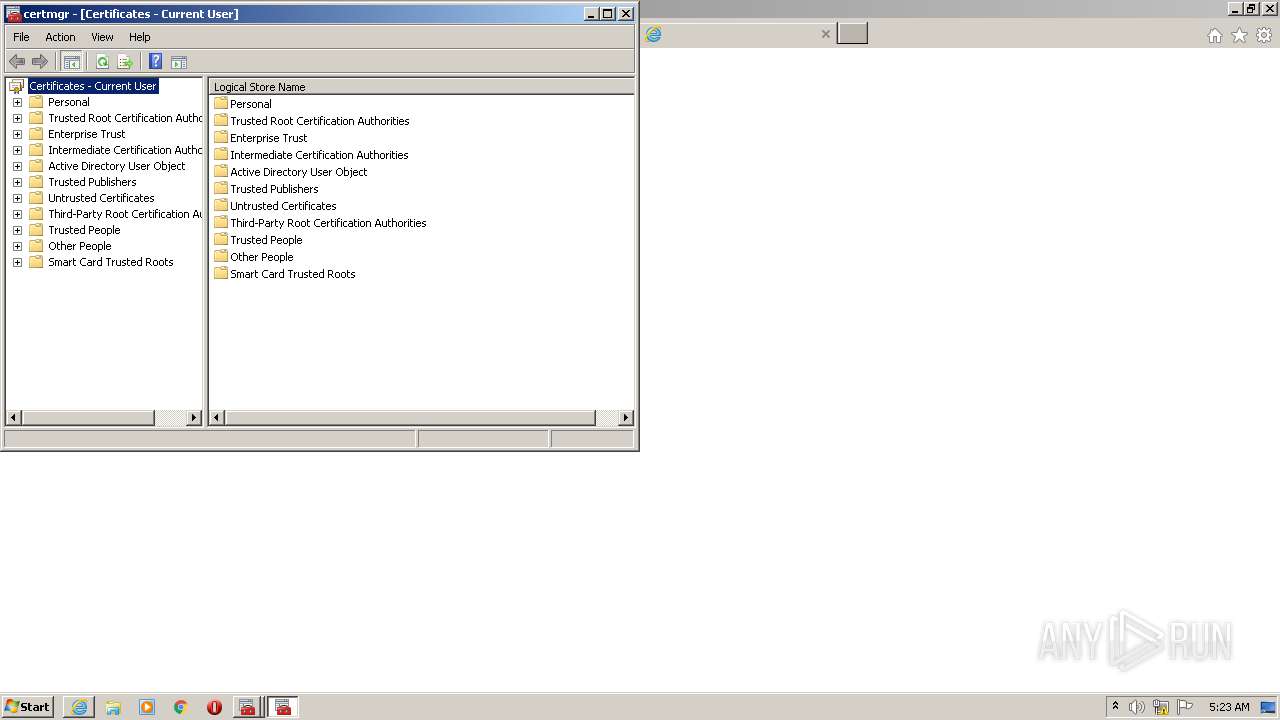The height and width of the screenshot is (720, 1280).
Task: Toggle the Show/Hide Console Tree toolbar icon
Action: [x=71, y=62]
